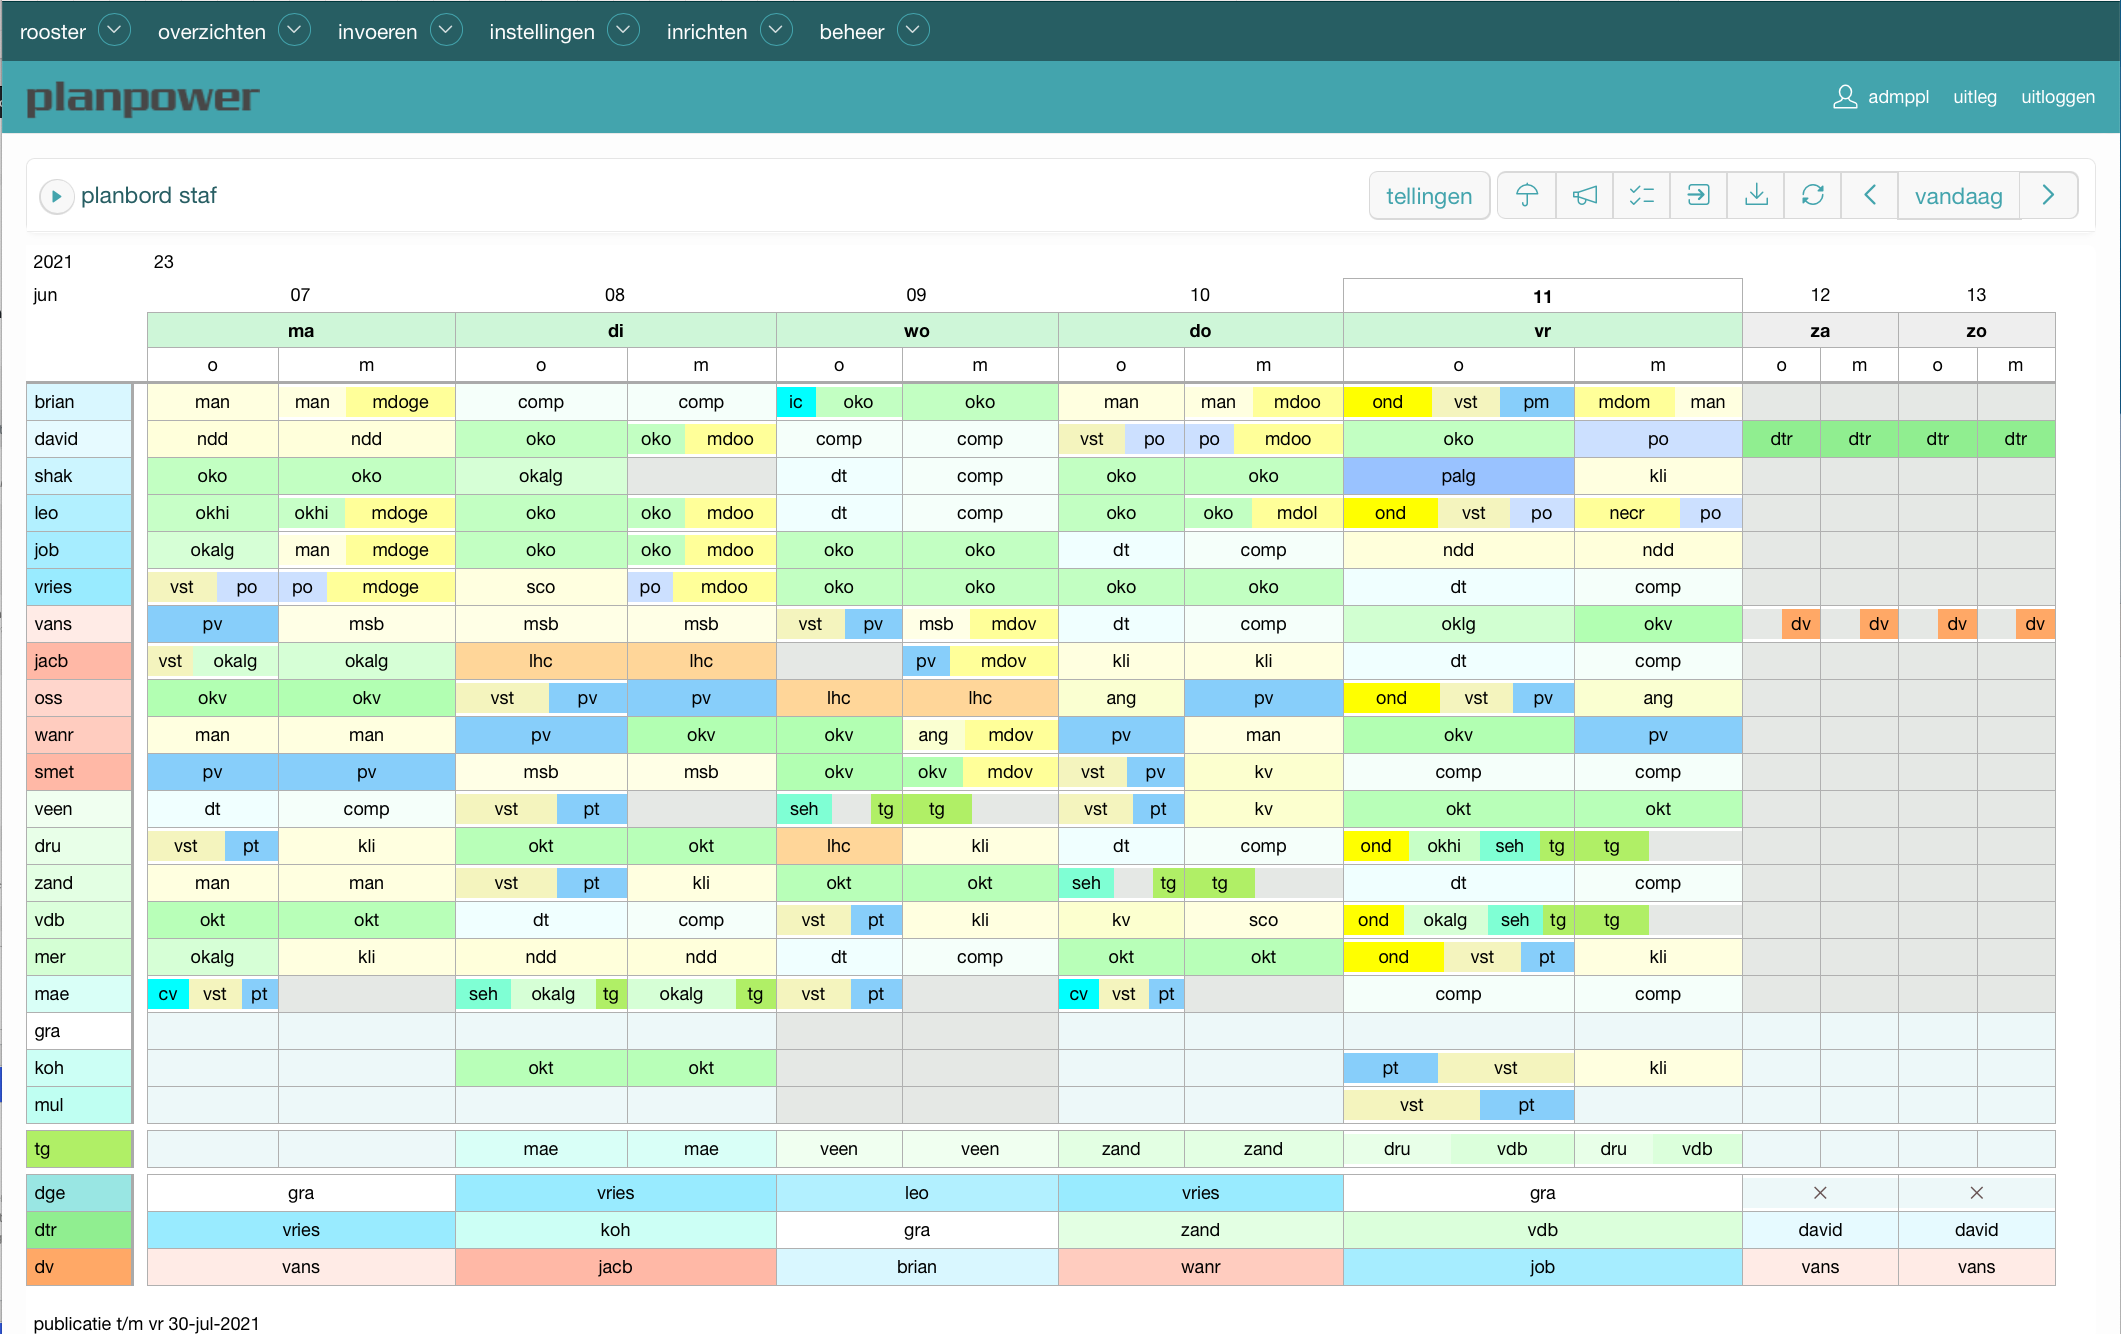This screenshot has width=2121, height=1334.
Task: Click the uitloggen link
Action: pyautogui.click(x=2058, y=97)
